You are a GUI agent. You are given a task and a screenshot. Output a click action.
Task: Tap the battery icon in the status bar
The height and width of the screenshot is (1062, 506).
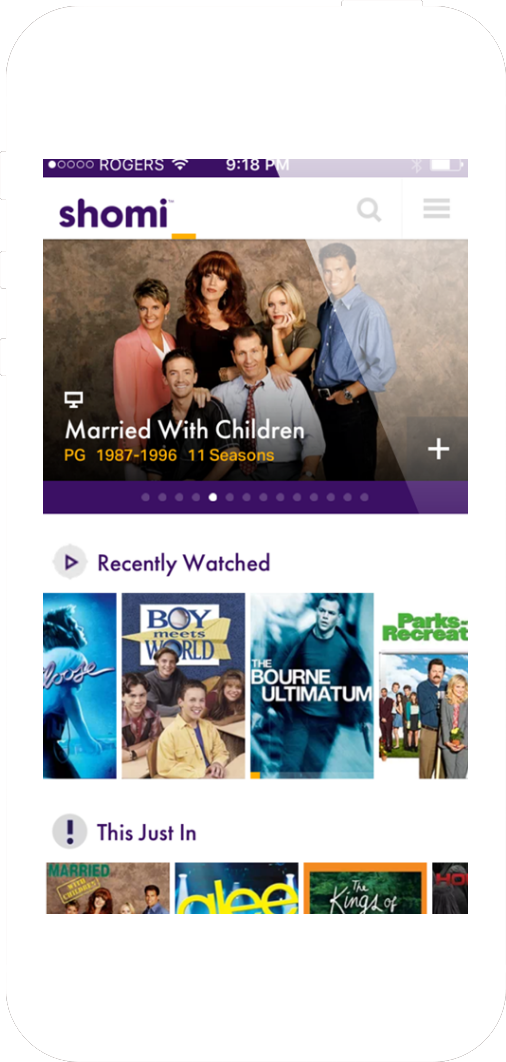(446, 165)
